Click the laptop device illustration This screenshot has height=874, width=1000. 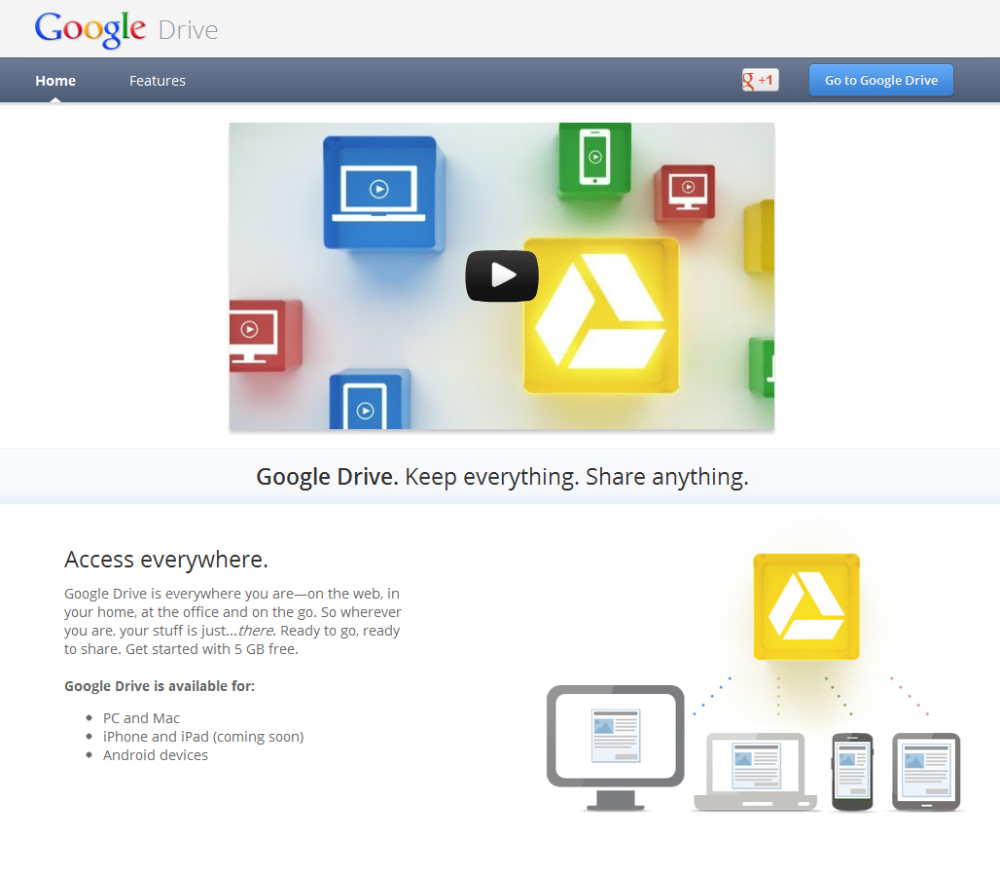755,772
